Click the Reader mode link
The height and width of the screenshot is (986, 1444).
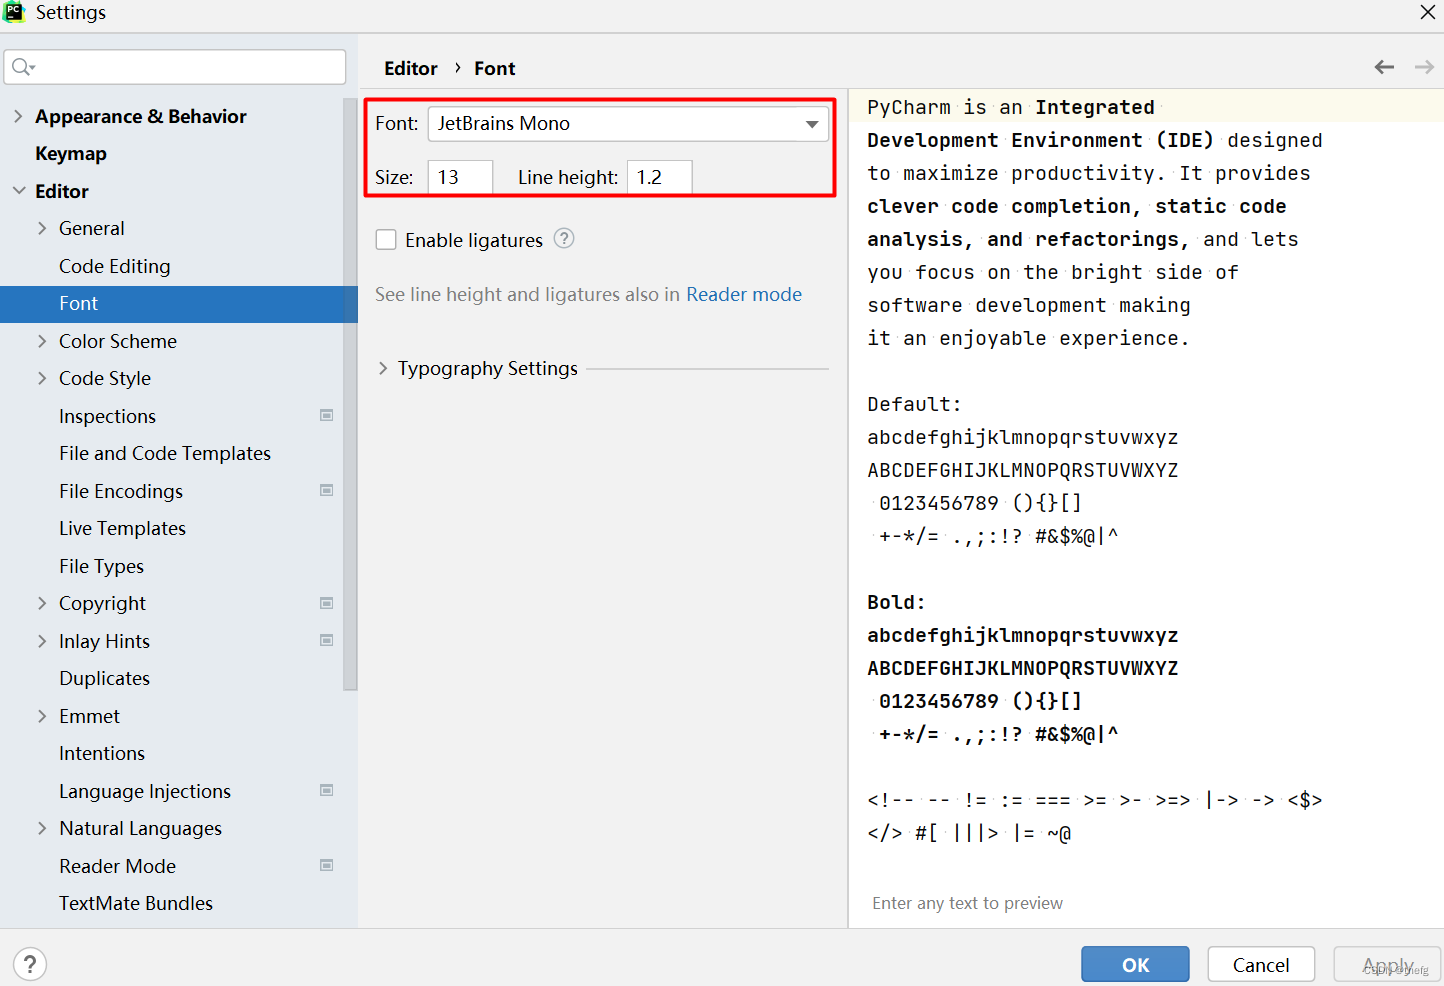click(744, 294)
